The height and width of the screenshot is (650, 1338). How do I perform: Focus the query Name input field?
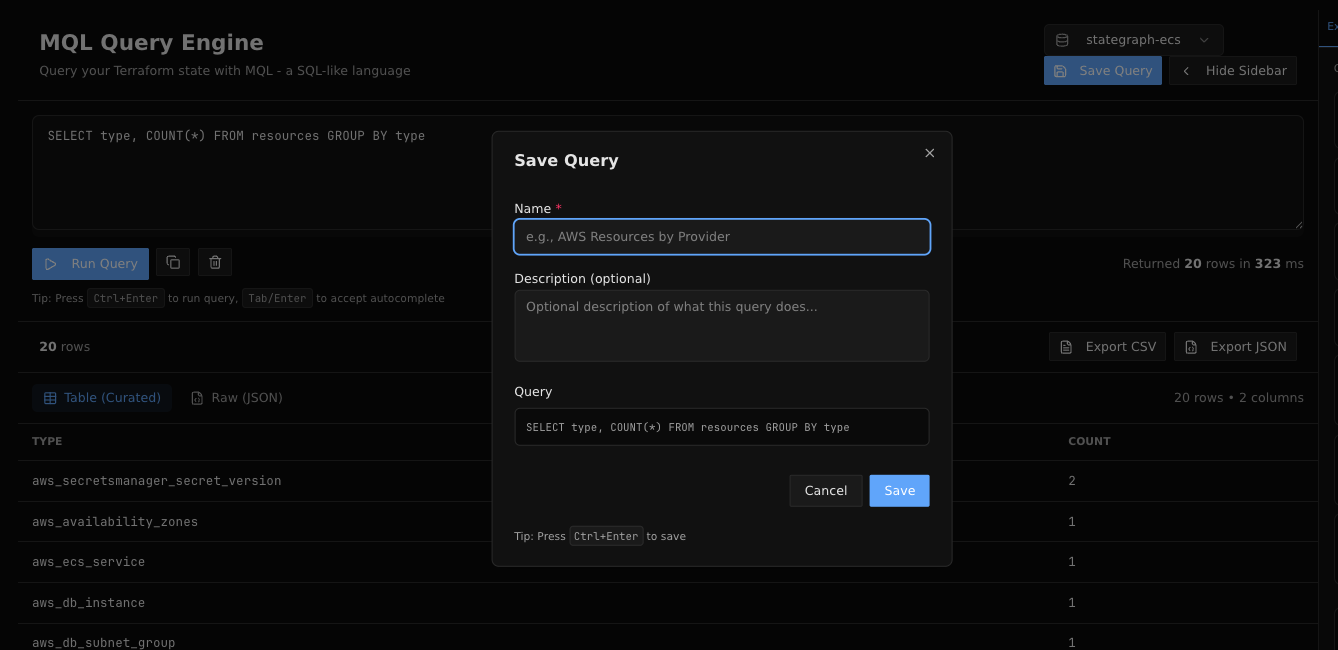(721, 237)
